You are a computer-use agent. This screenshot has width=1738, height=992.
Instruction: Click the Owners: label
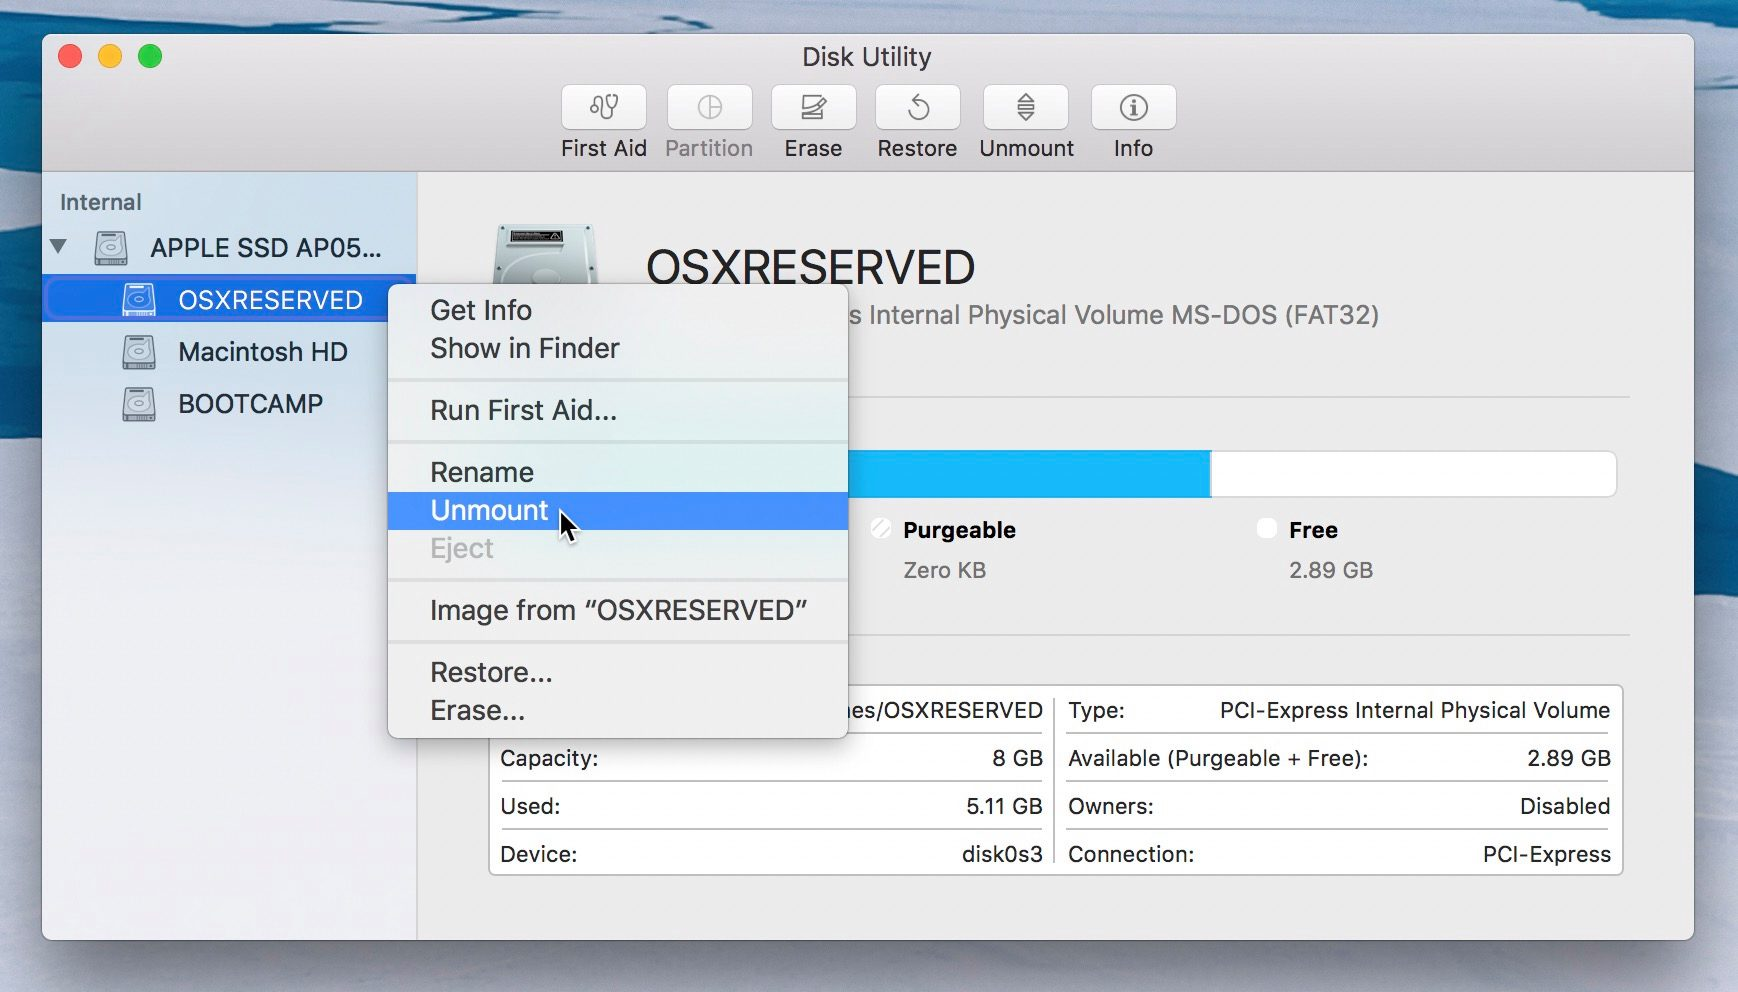pyautogui.click(x=1111, y=806)
